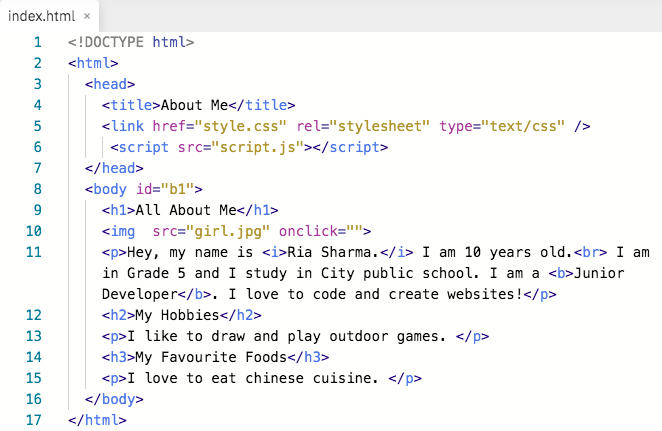Click the DOCTYPE declaration text

[x=131, y=42]
